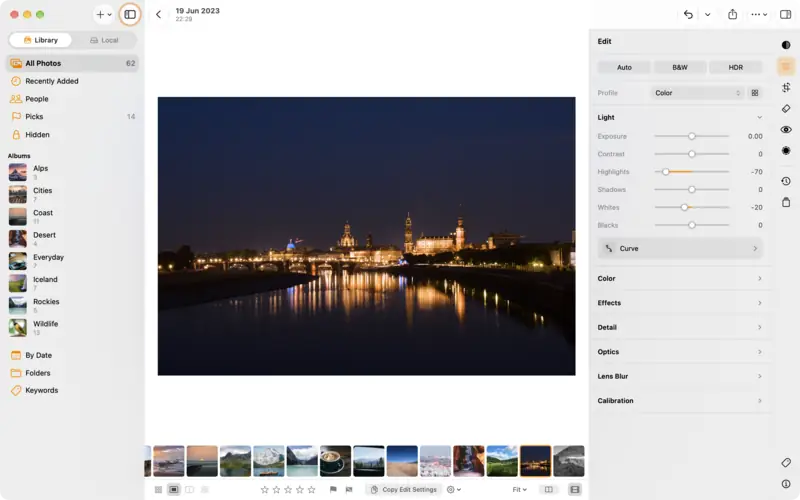Image resolution: width=800 pixels, height=500 pixels.
Task: Select the Healing eraser tool
Action: pos(786,109)
